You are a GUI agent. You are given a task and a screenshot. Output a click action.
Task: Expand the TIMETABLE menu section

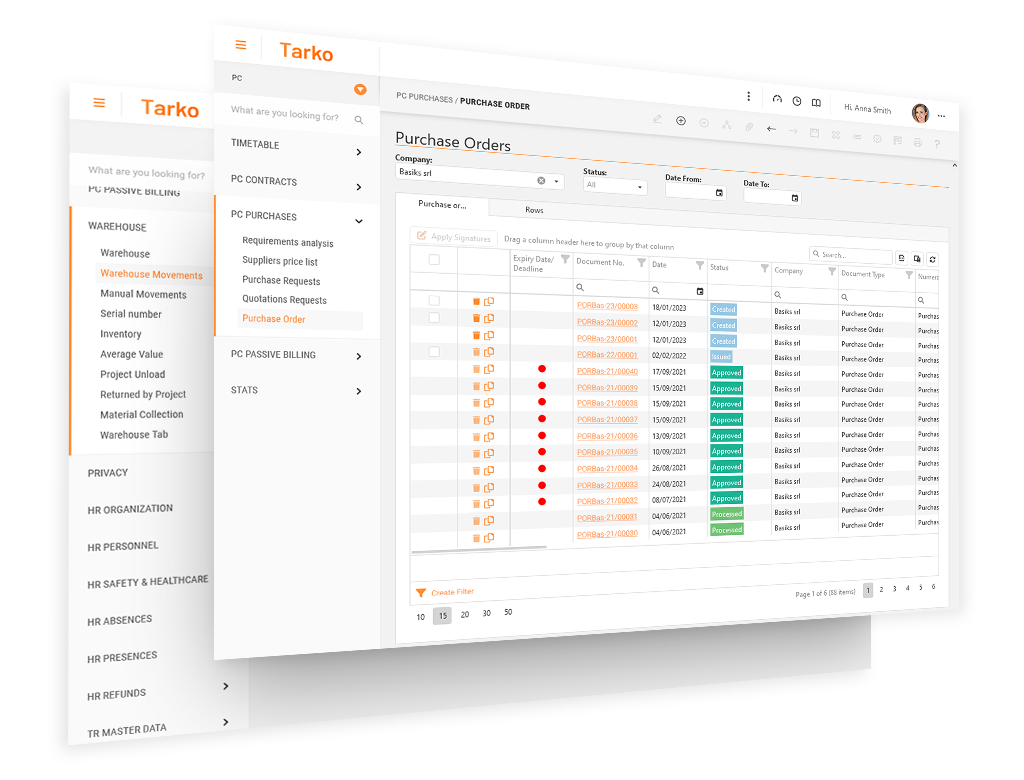click(359, 152)
